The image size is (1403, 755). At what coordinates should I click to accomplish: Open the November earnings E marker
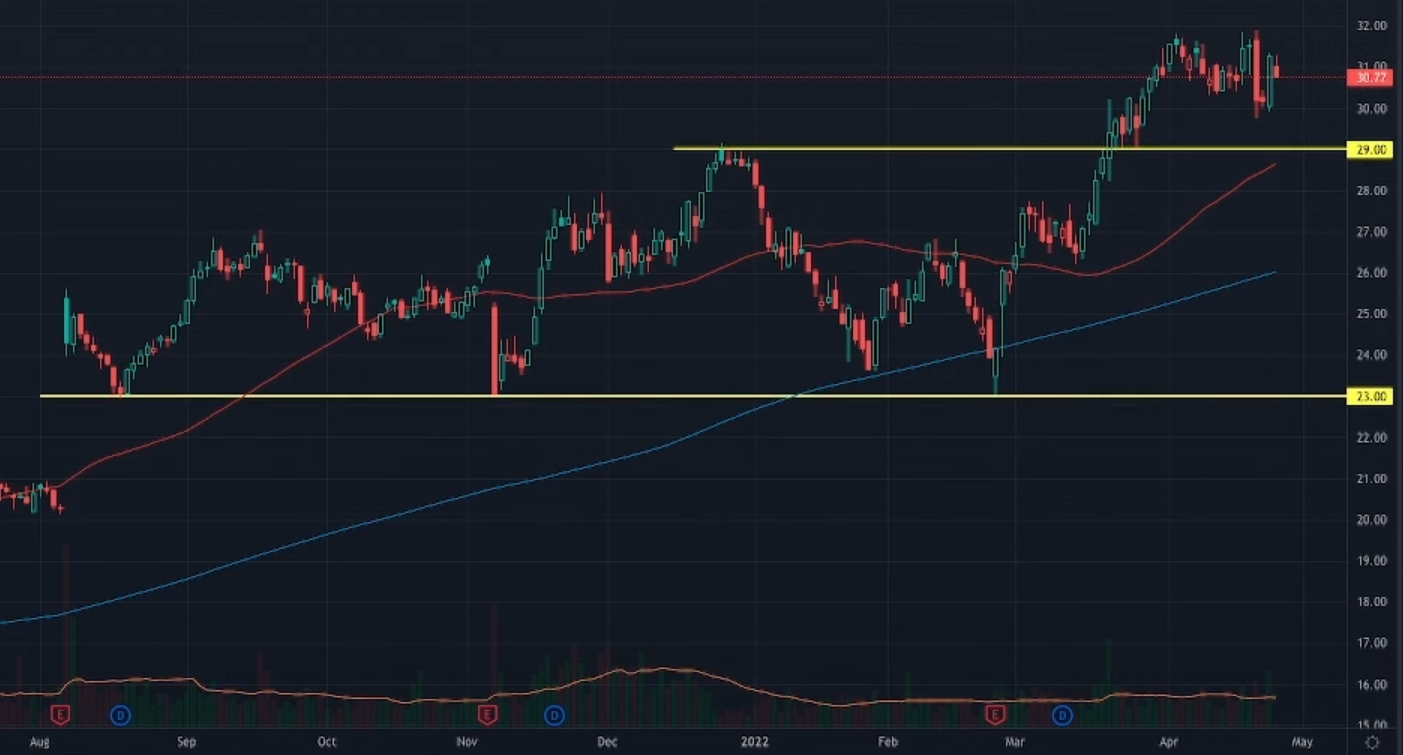pos(488,714)
